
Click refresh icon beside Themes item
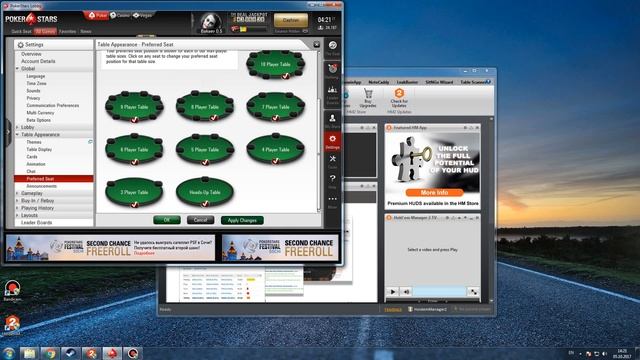(90, 142)
